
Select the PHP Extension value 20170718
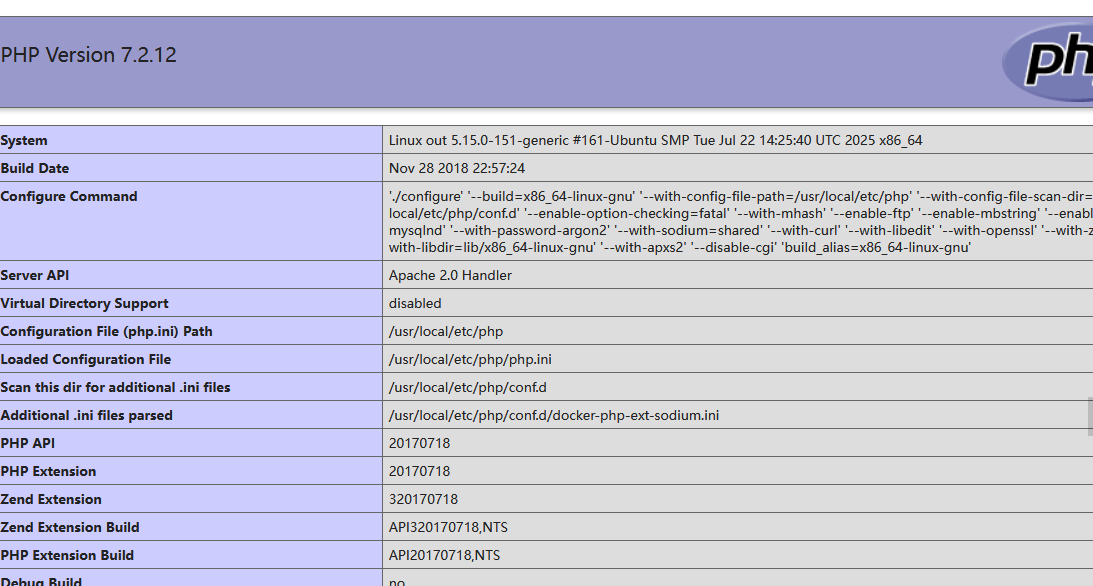tap(420, 471)
